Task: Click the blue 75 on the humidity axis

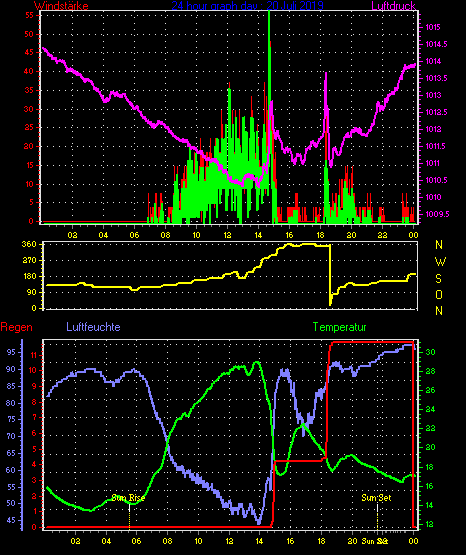Action: click(11, 419)
